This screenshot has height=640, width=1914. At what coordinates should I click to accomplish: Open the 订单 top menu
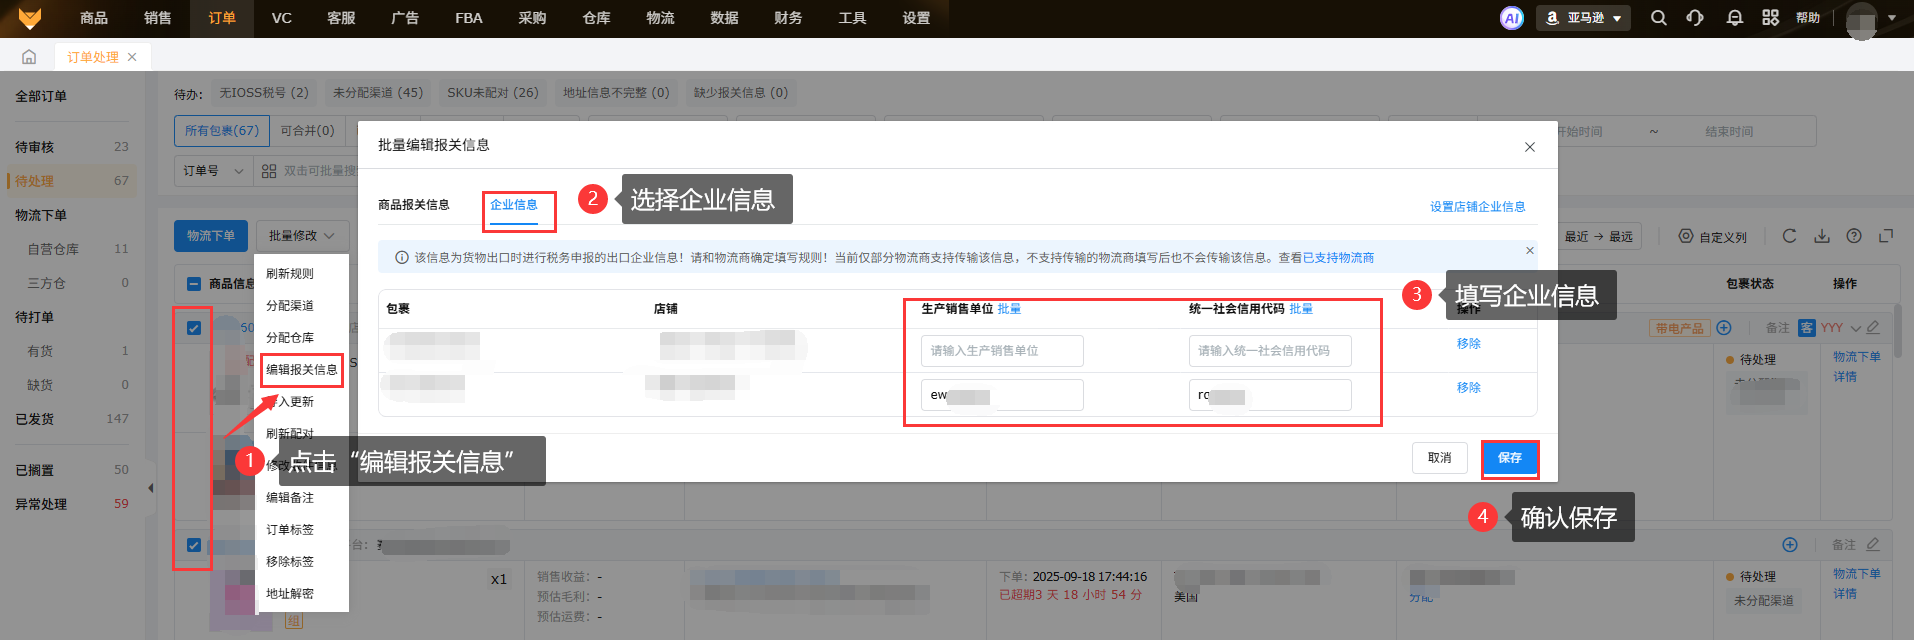[x=222, y=18]
